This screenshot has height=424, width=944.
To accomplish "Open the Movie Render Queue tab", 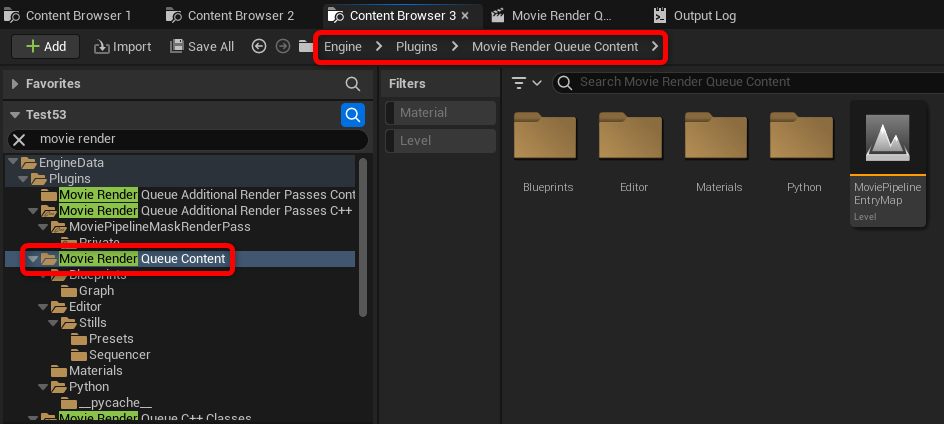I will pyautogui.click(x=551, y=16).
